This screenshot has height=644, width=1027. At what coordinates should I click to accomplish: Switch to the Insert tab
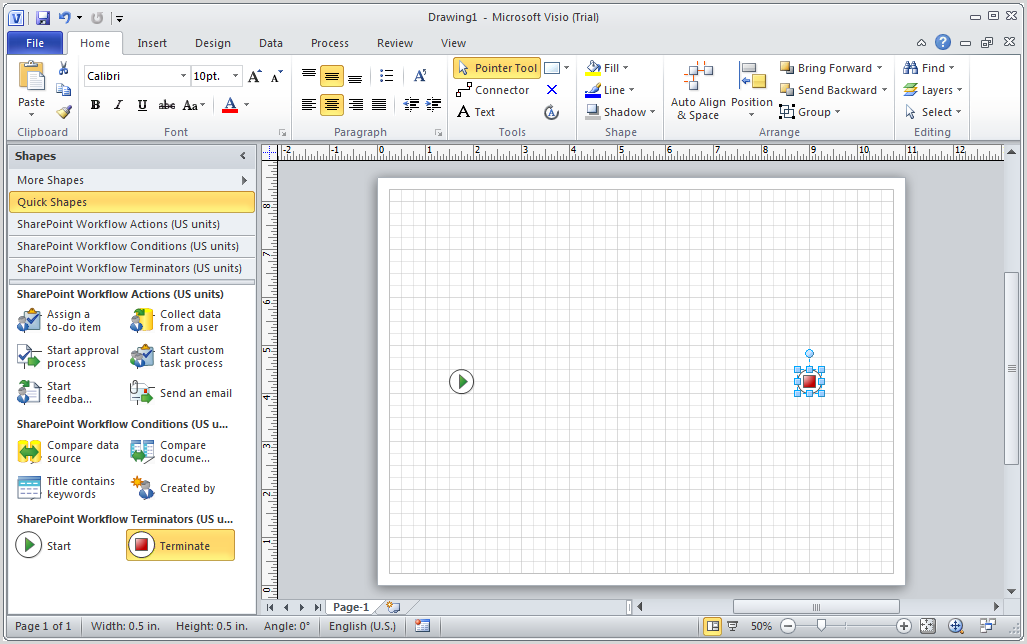pyautogui.click(x=152, y=43)
